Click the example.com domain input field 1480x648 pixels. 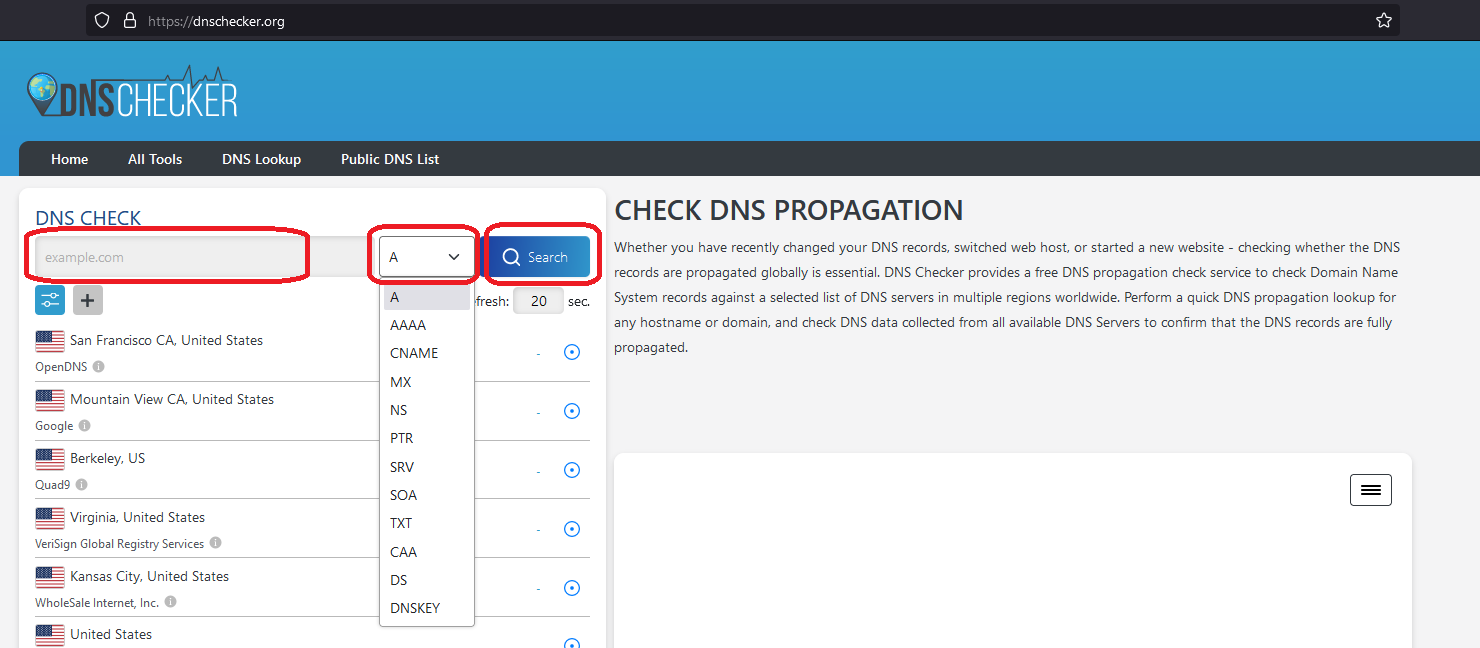click(170, 257)
